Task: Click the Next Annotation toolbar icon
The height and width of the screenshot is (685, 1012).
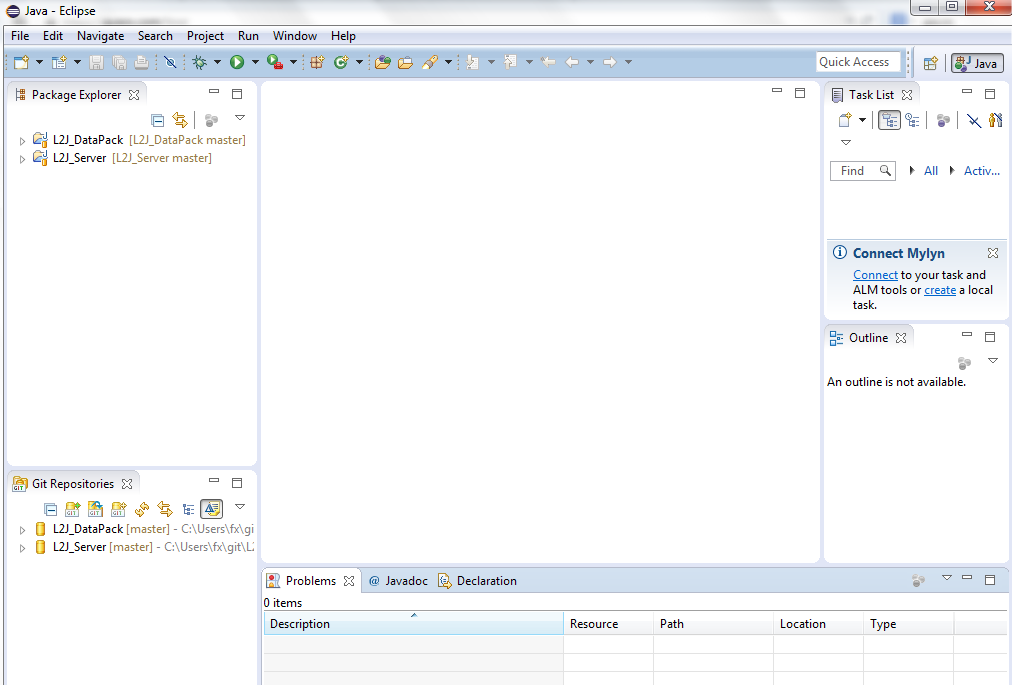Action: [472, 62]
